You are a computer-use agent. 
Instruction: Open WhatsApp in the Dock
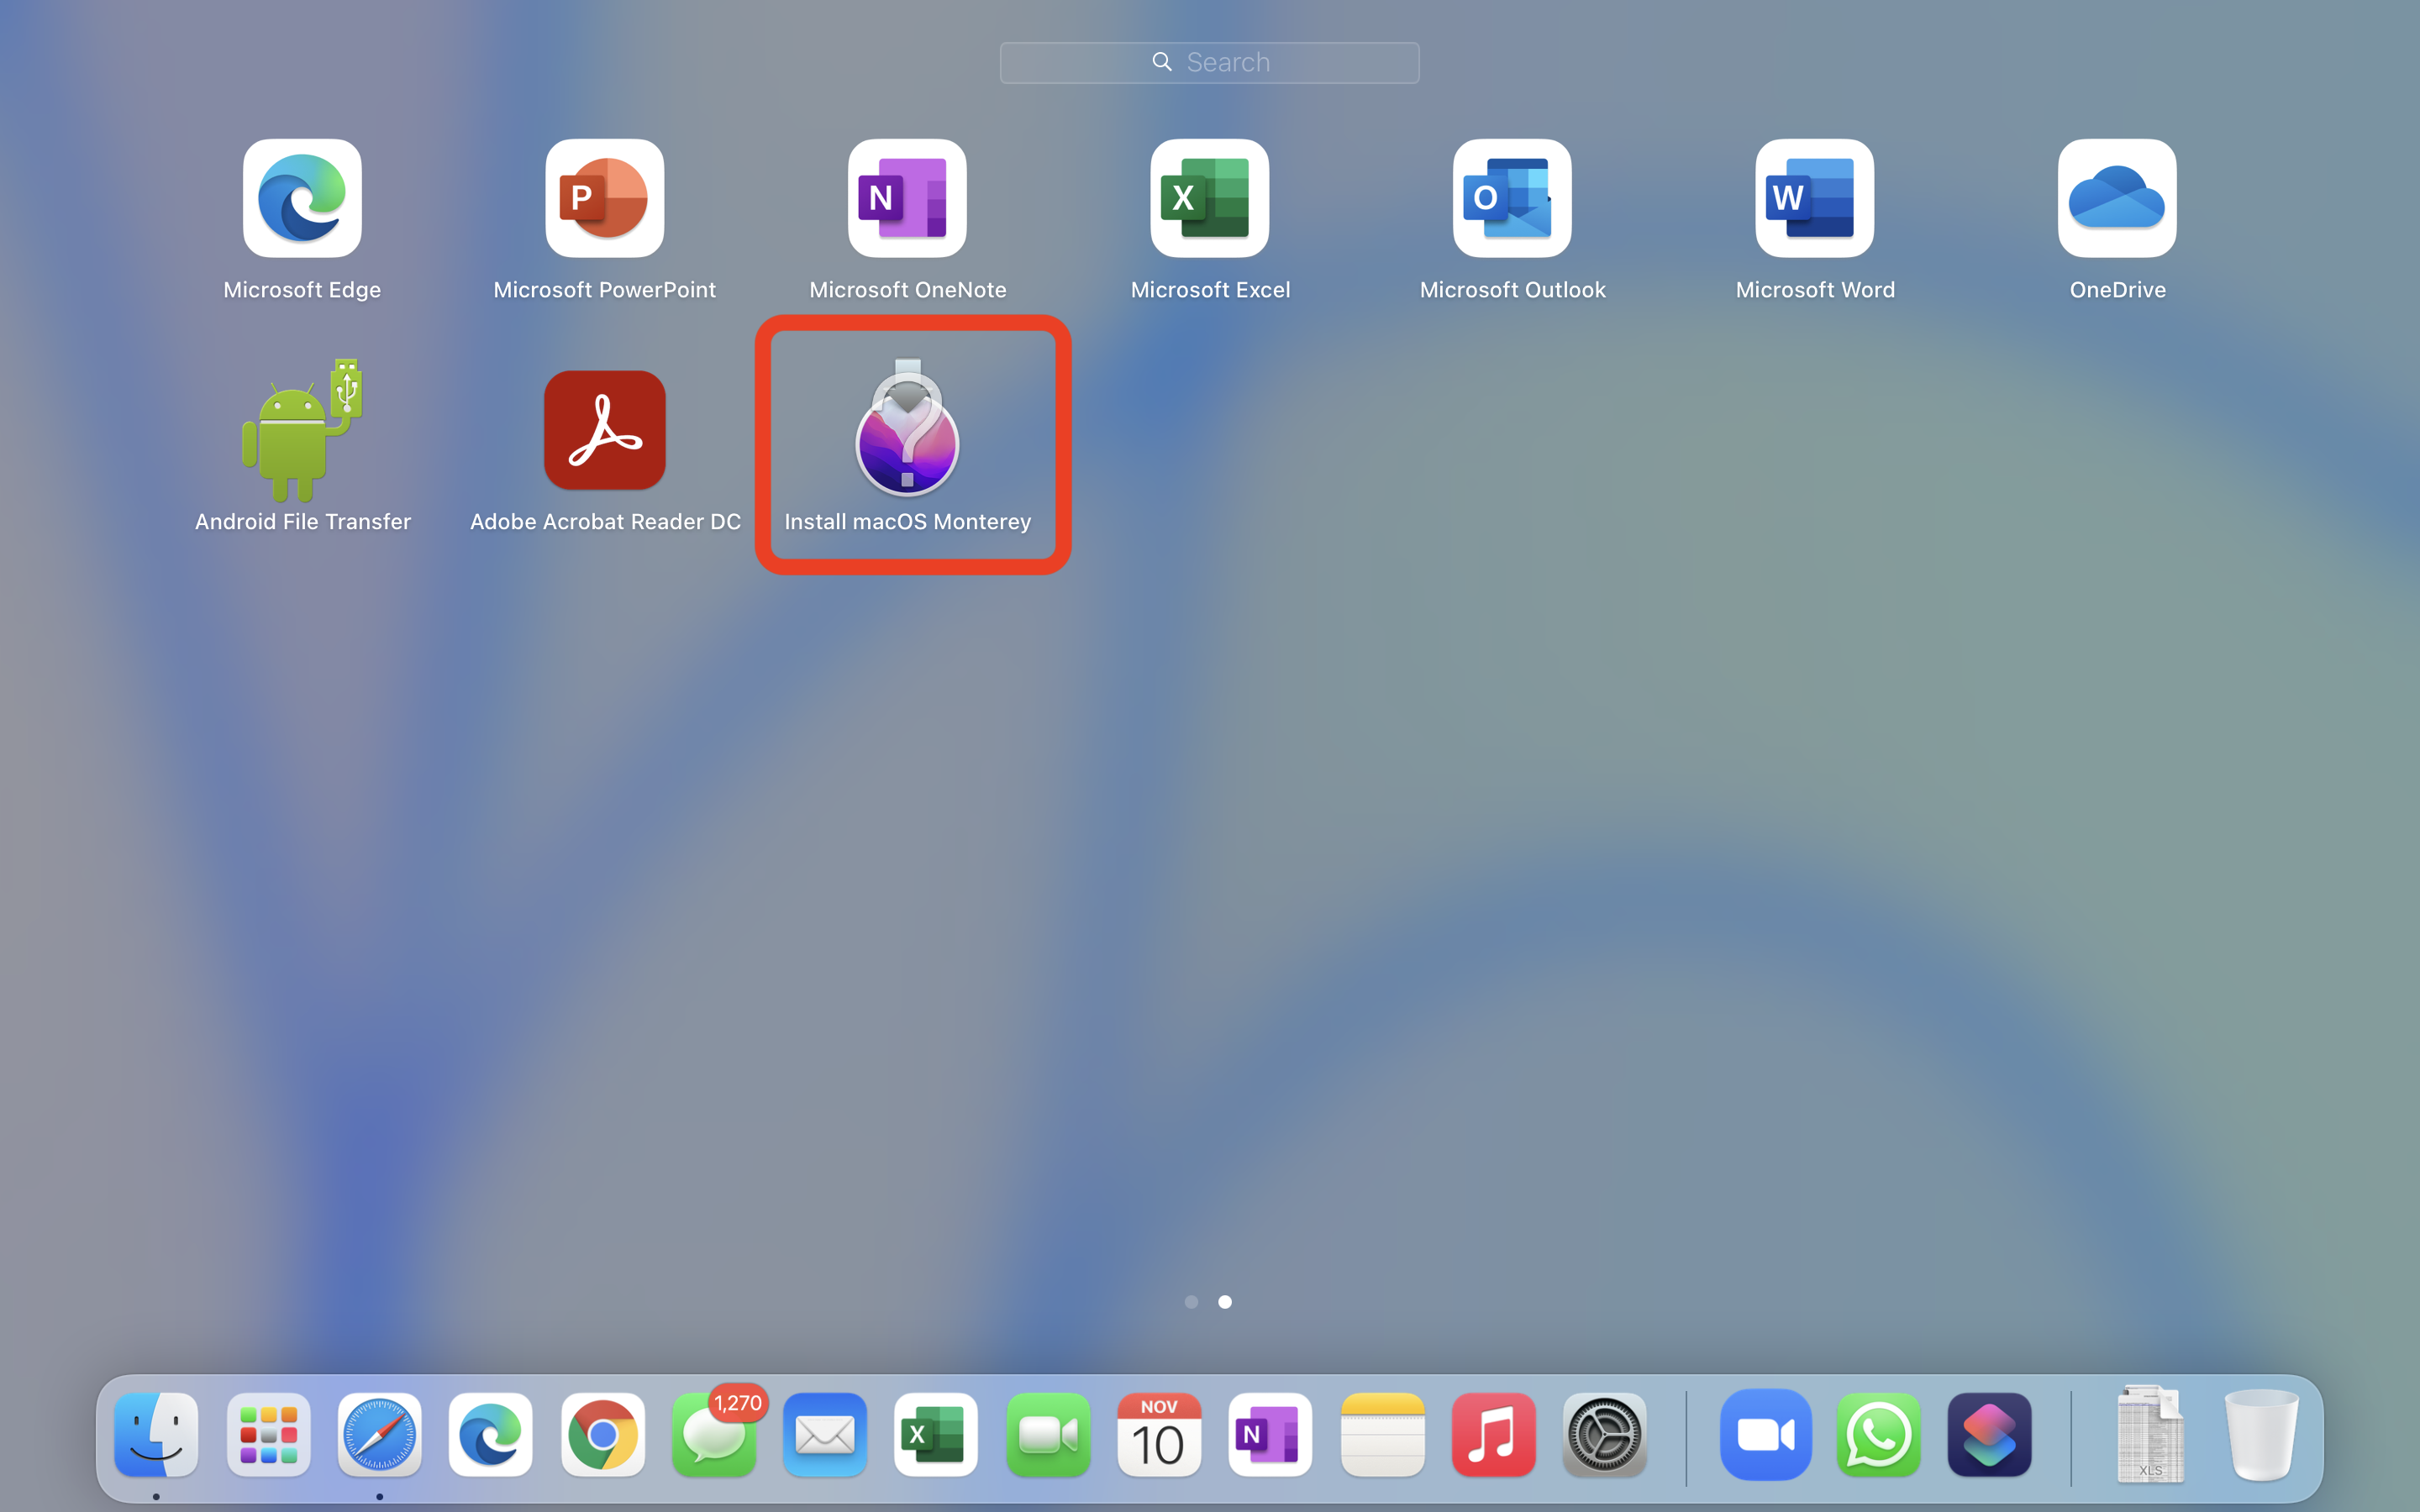(x=1878, y=1435)
